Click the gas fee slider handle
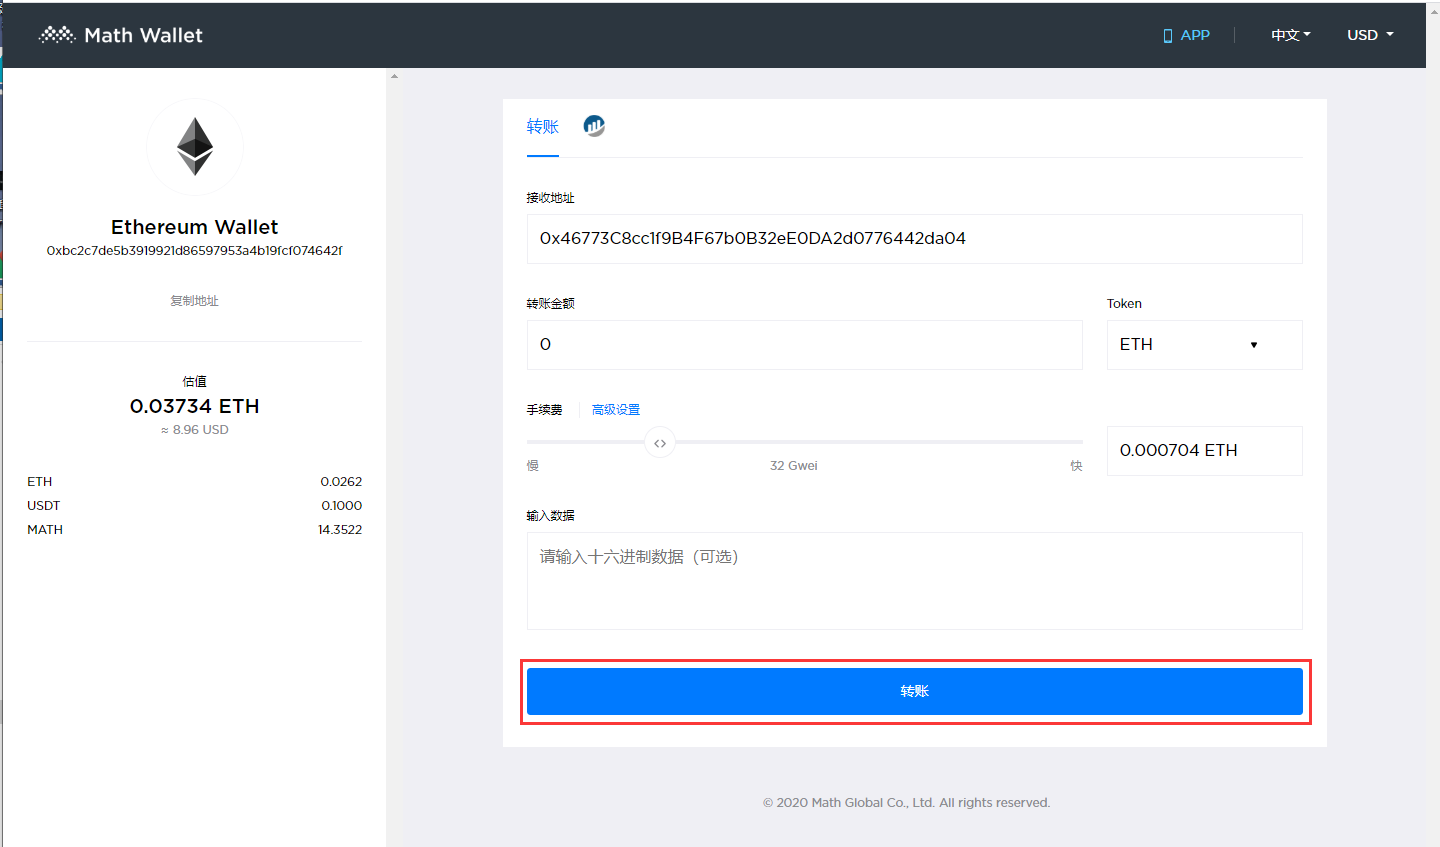 point(660,442)
